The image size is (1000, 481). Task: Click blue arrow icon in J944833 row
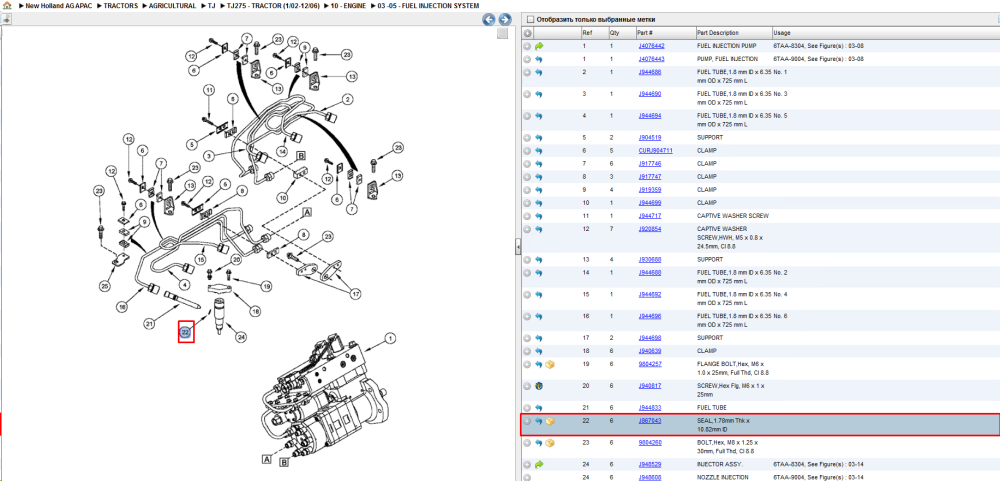pos(539,408)
